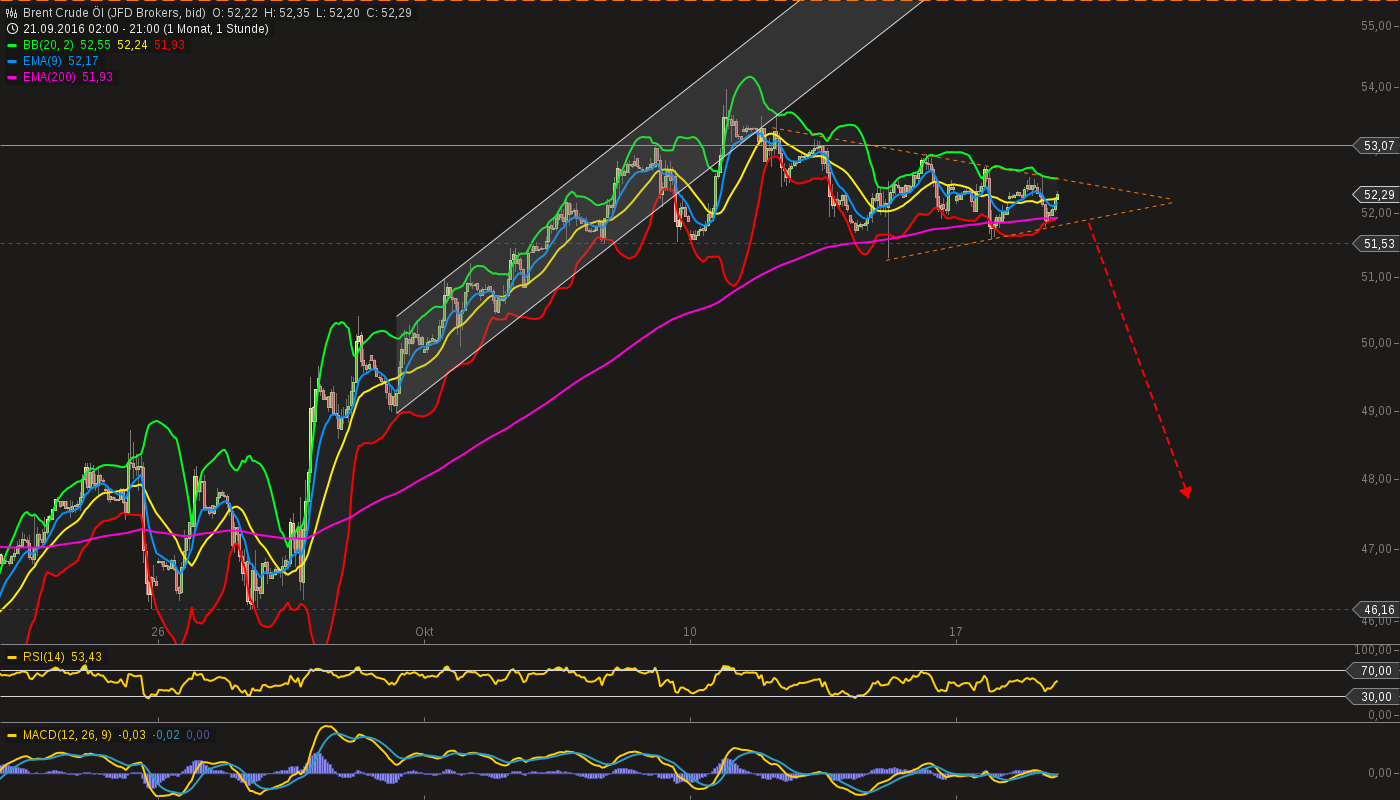Click the MACD value -0,03
Image resolution: width=1400 pixels, height=800 pixels.
[132, 735]
